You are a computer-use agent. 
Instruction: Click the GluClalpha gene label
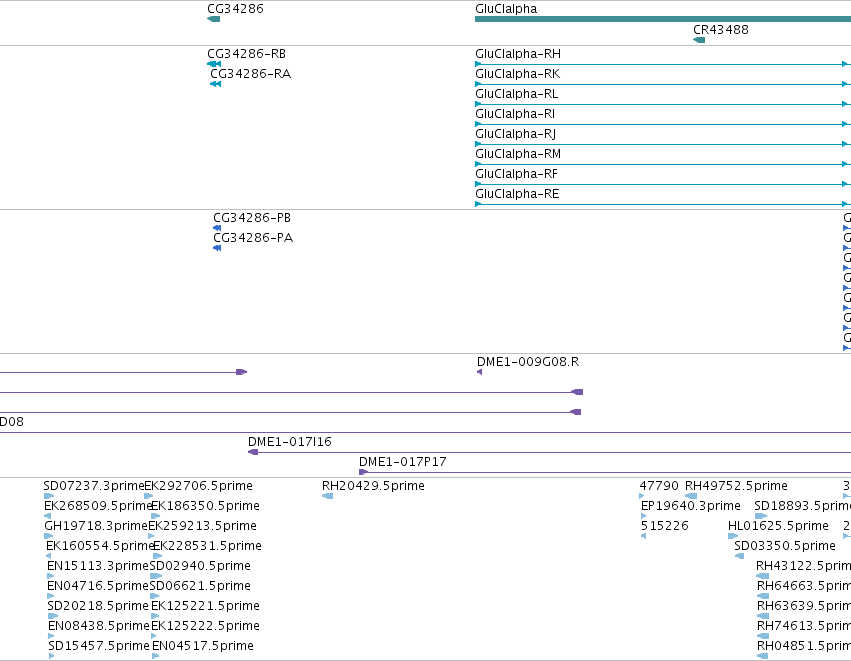coord(506,9)
